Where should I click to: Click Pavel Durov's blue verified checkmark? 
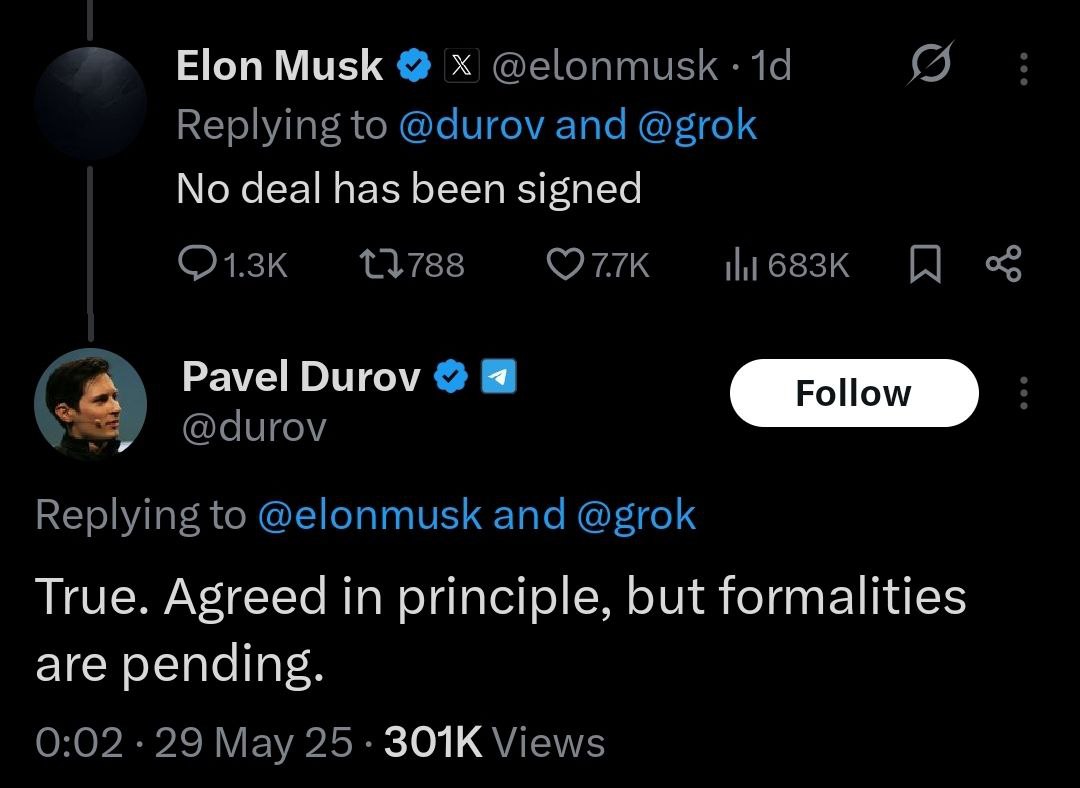452,377
